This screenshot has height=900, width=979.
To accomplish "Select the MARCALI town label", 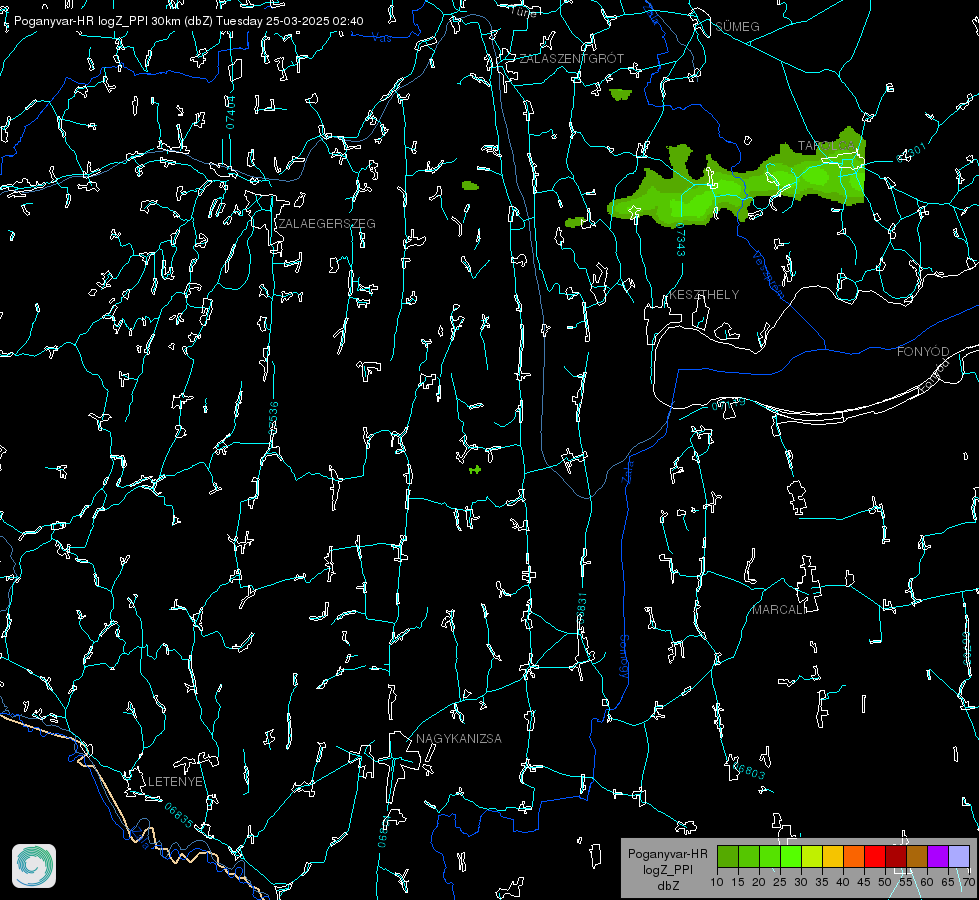I will (x=779, y=610).
